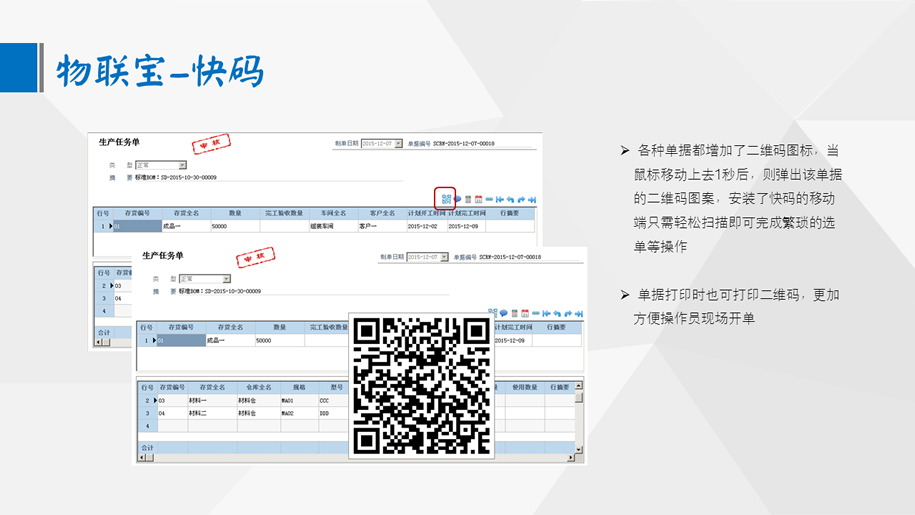915x515 pixels.
Task: Click the blue chat bubble icon in the upper form toolbar
Action: 457,200
